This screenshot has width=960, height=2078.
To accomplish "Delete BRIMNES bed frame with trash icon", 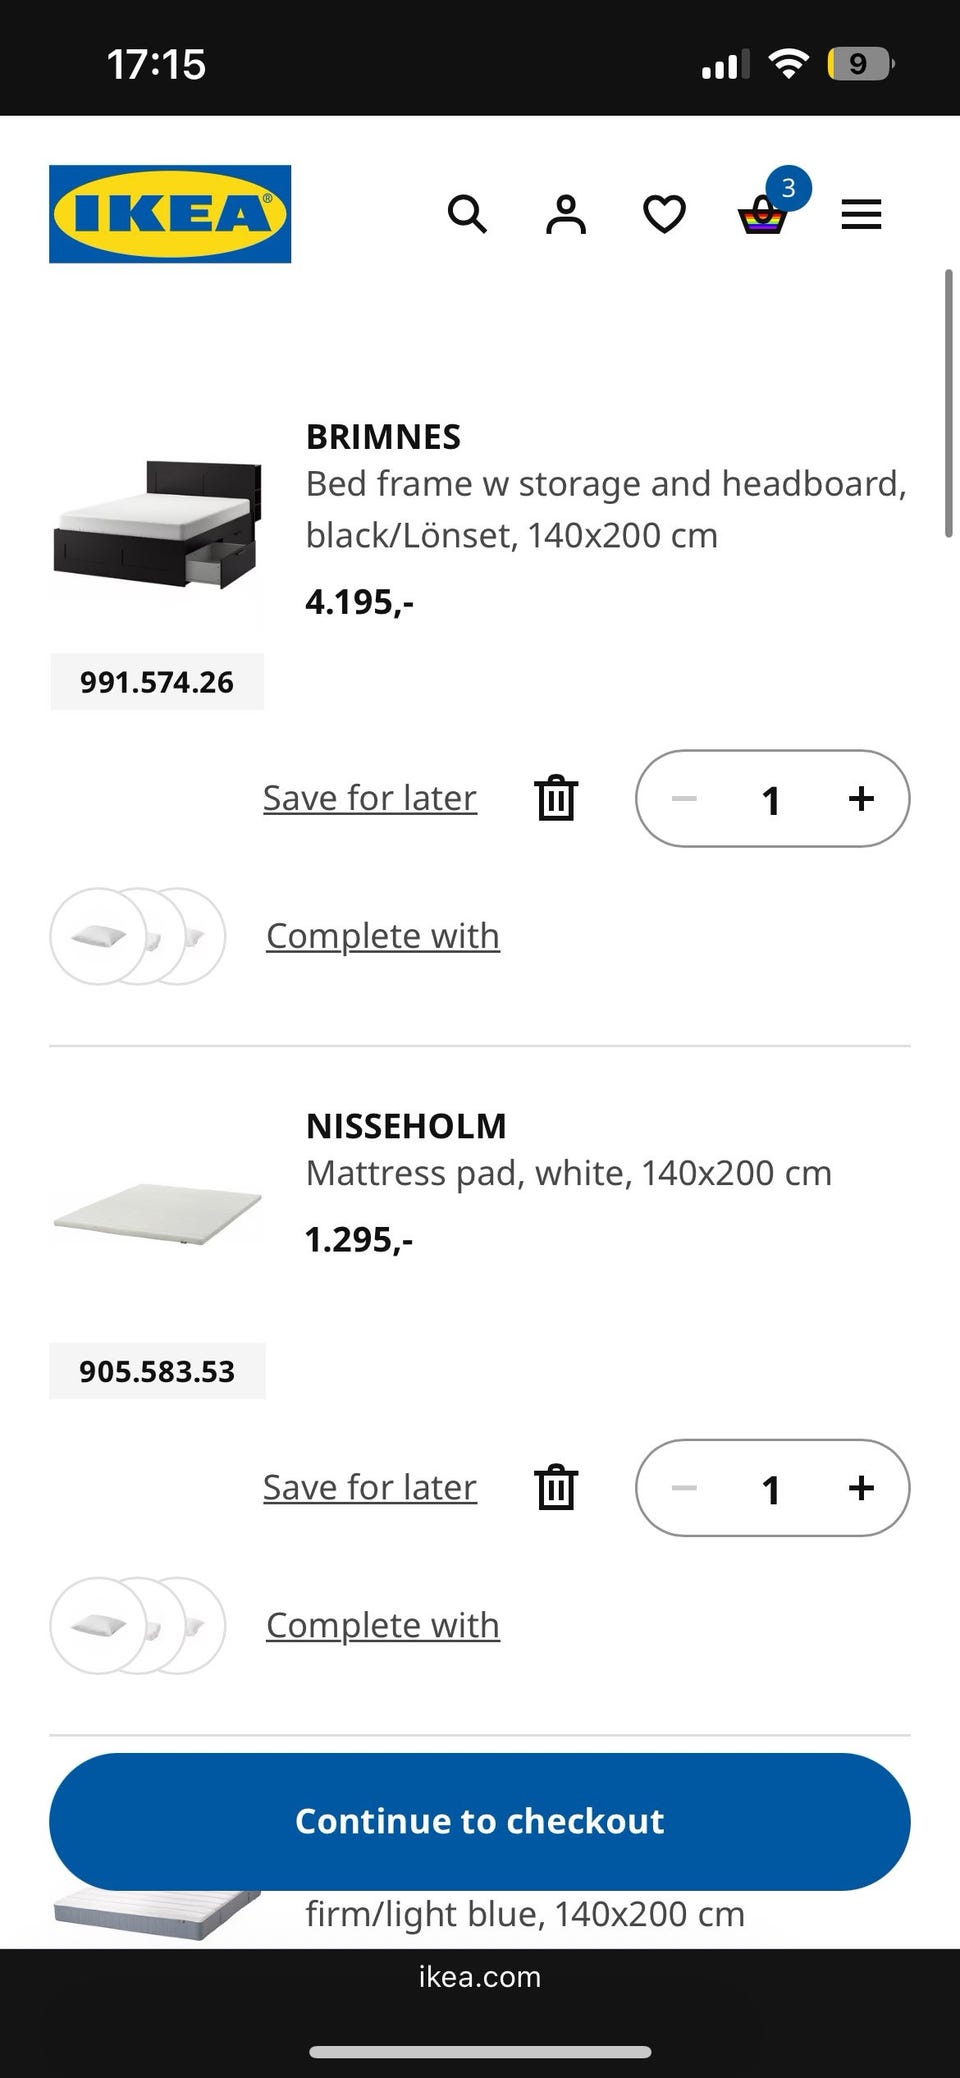I will [556, 798].
